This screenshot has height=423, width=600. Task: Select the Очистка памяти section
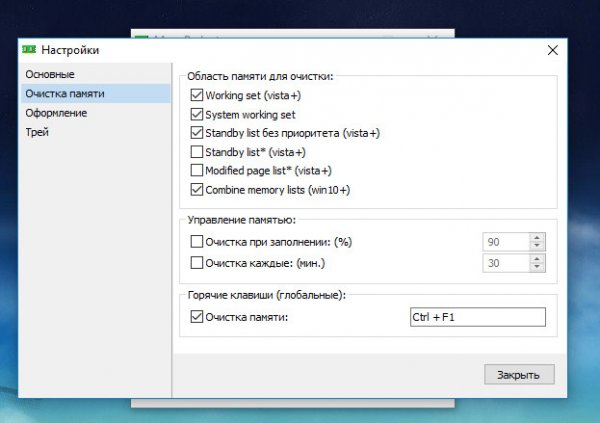96,93
